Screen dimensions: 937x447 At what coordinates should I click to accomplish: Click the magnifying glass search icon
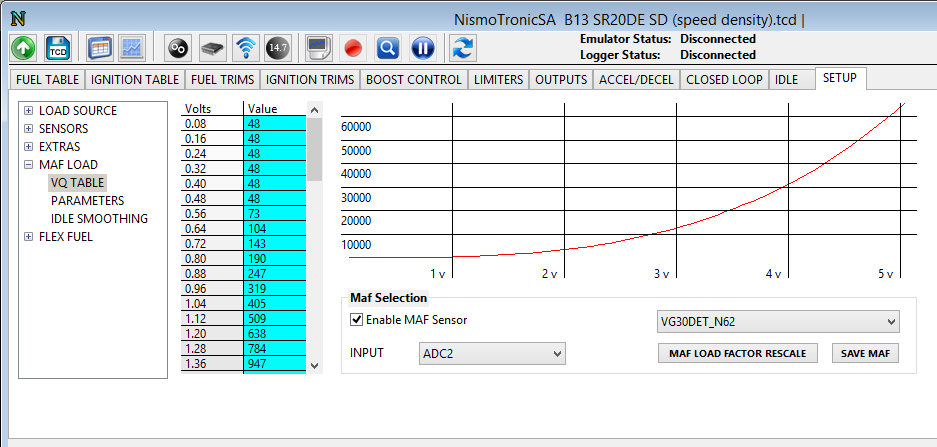(x=388, y=47)
